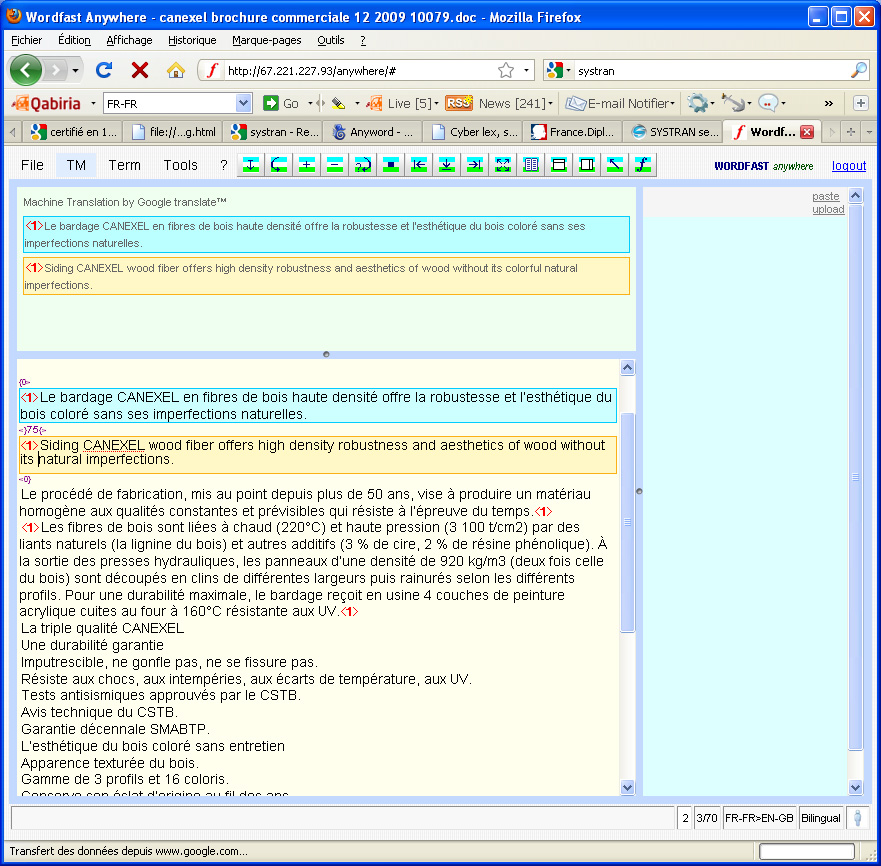
Task: Open the RSS News feed button
Action: point(458,103)
